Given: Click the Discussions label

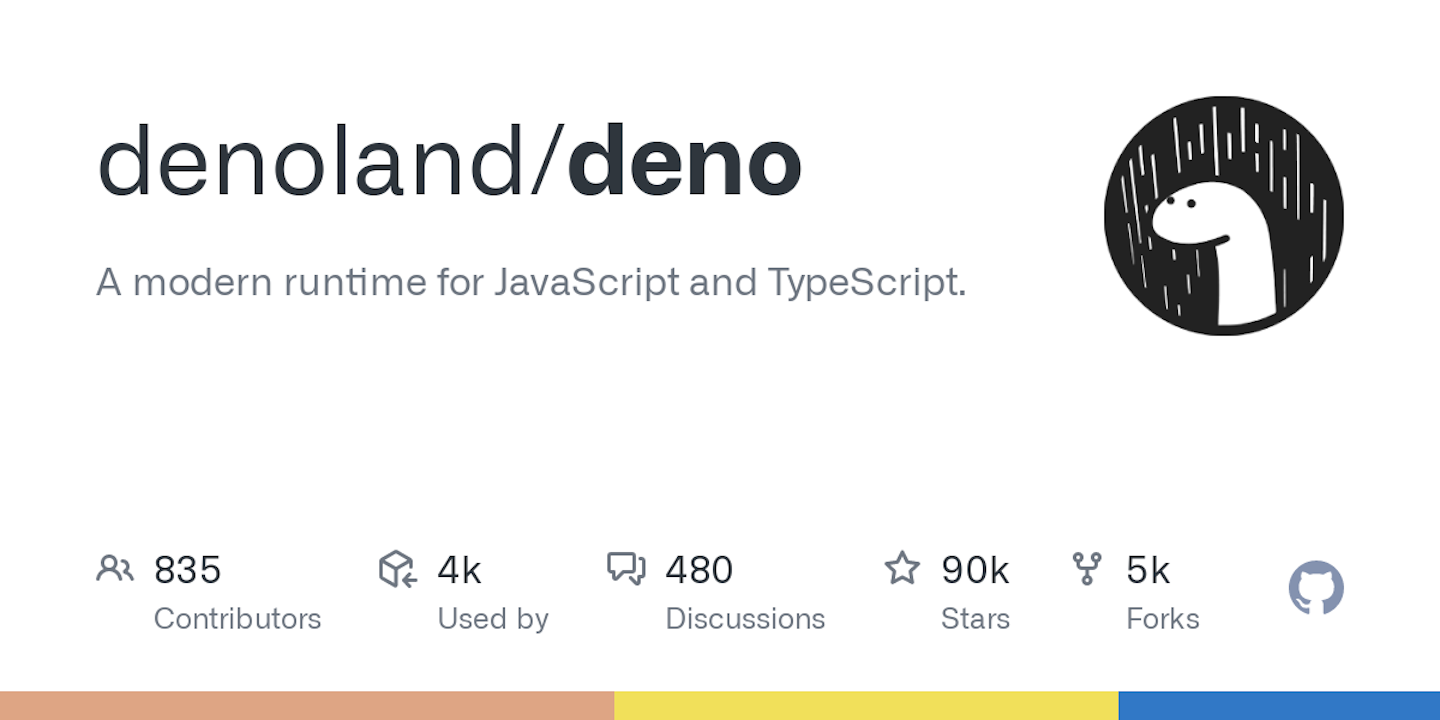Looking at the screenshot, I should [x=745, y=619].
